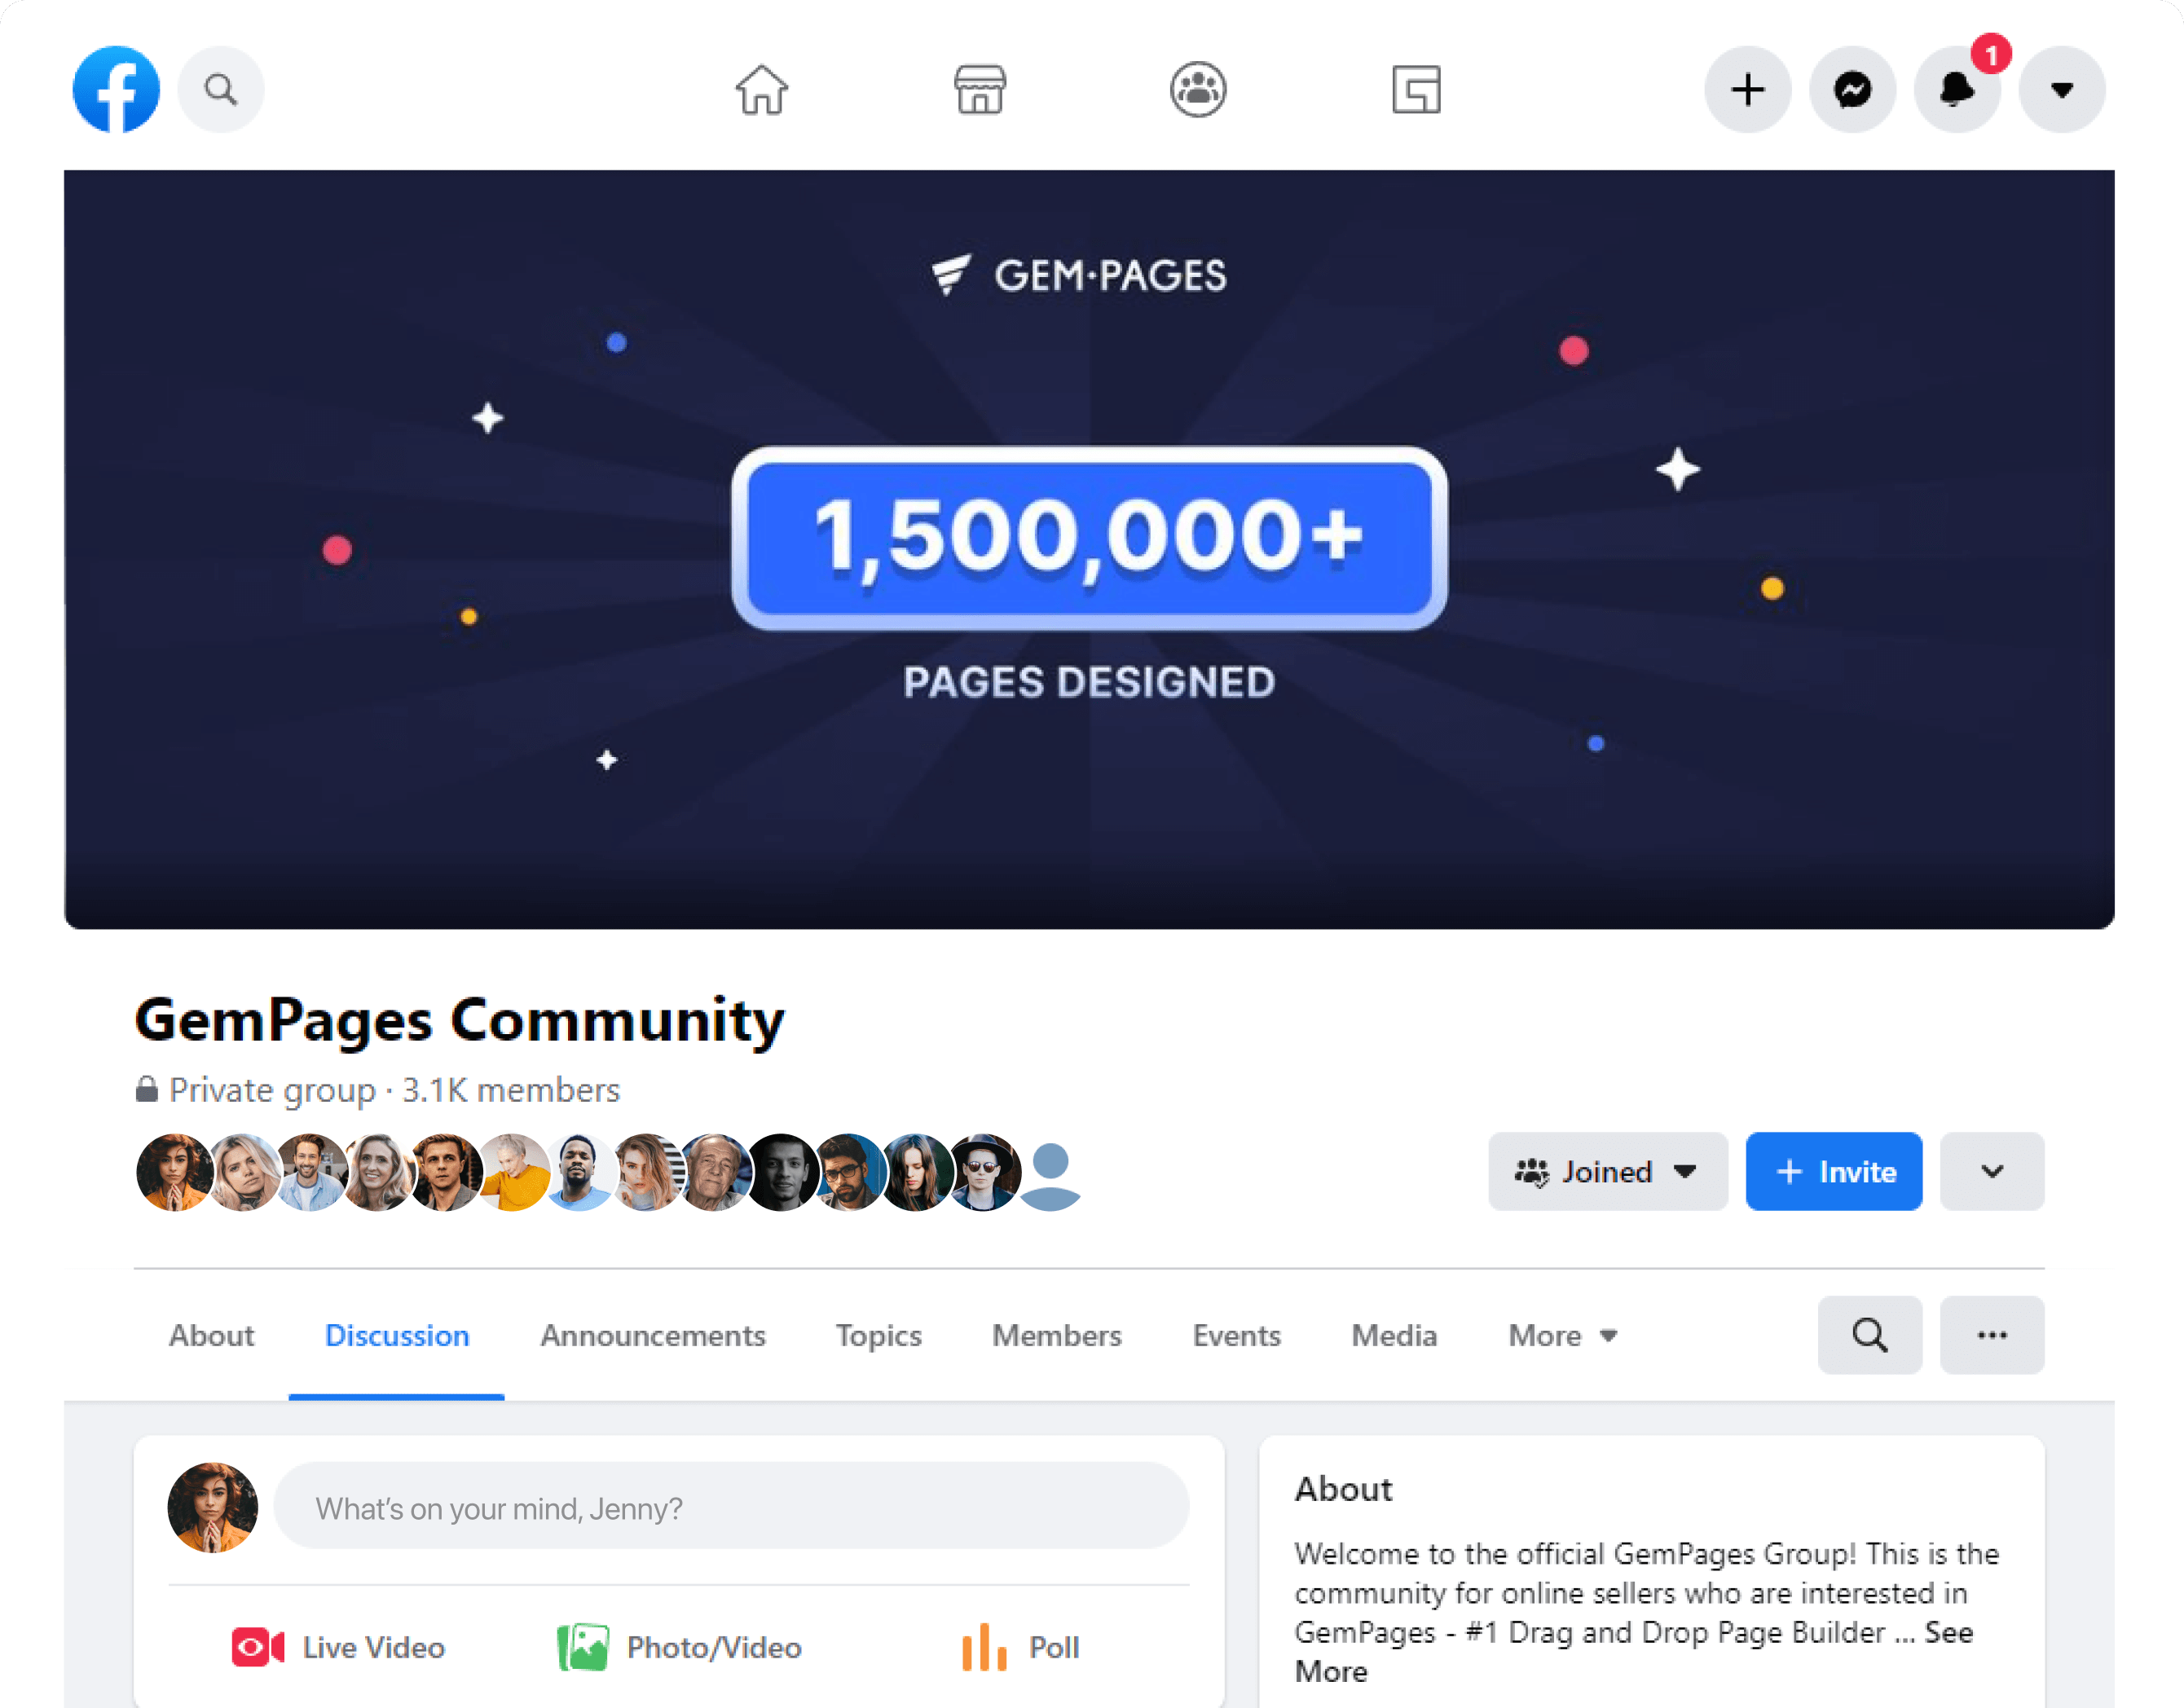The width and height of the screenshot is (2184, 1708).
Task: Switch to the Members tab
Action: [x=1056, y=1335]
